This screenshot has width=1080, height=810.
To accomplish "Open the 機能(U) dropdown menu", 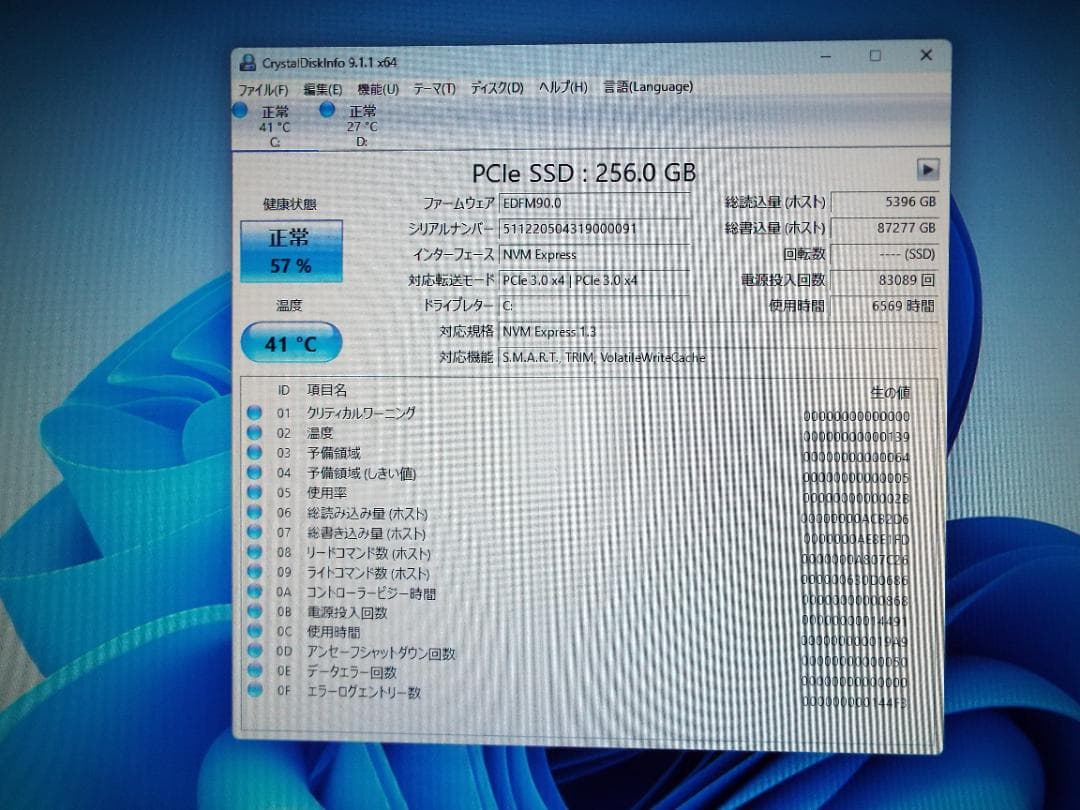I will pos(378,88).
